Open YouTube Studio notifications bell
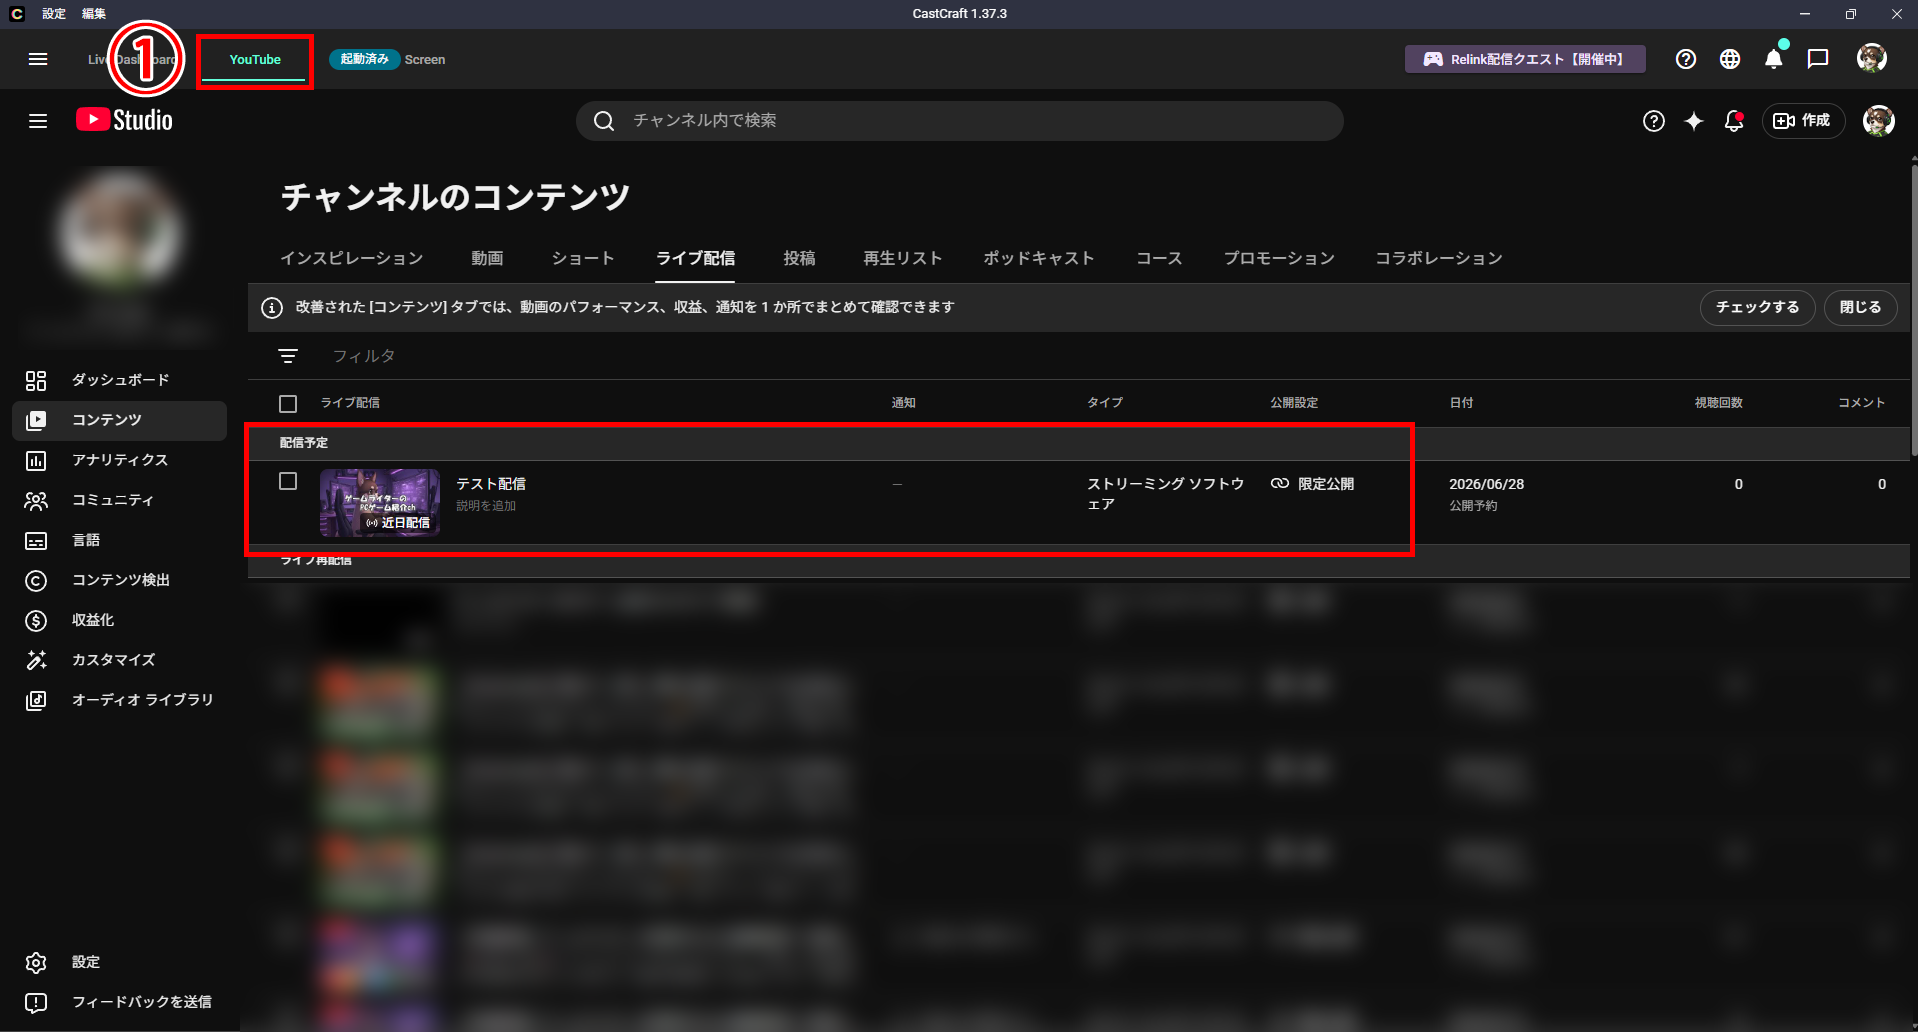 point(1734,121)
